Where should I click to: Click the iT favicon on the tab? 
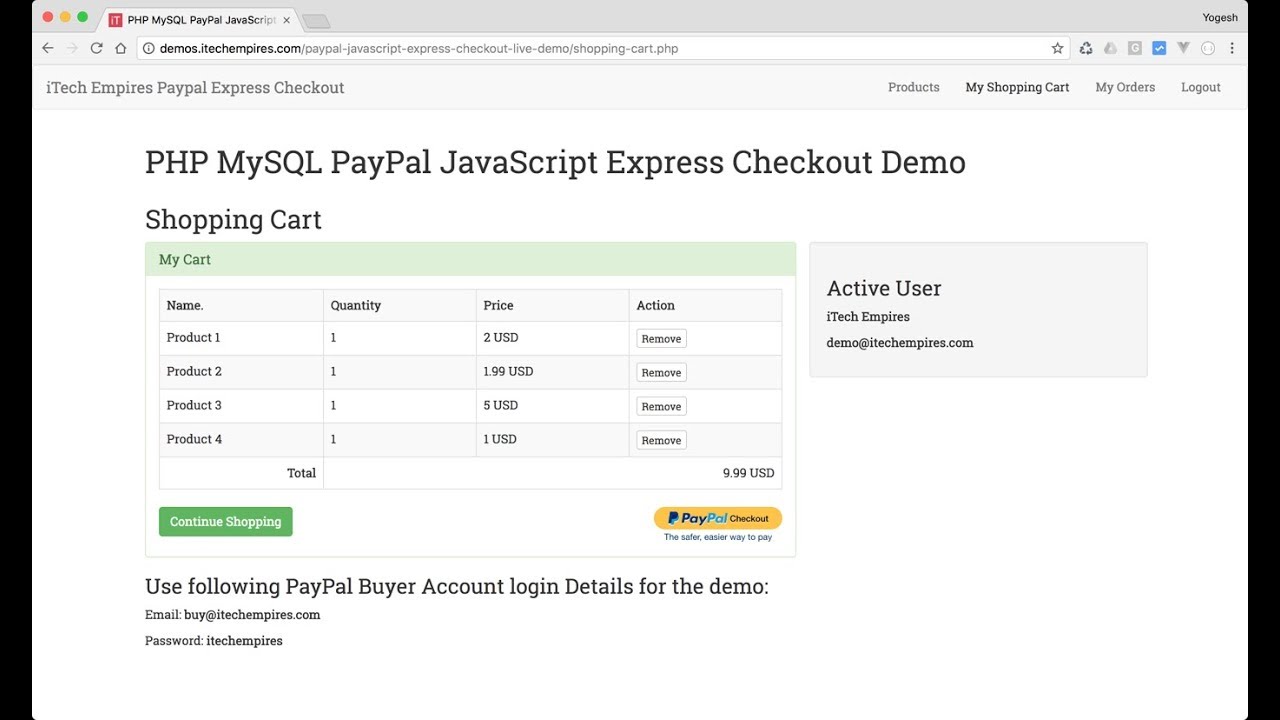[x=115, y=20]
